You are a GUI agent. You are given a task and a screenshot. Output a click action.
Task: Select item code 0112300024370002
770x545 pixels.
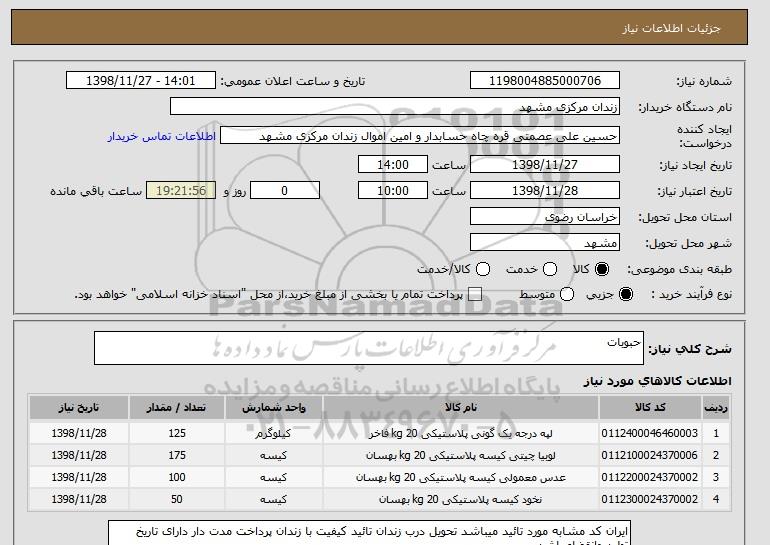[650, 499]
